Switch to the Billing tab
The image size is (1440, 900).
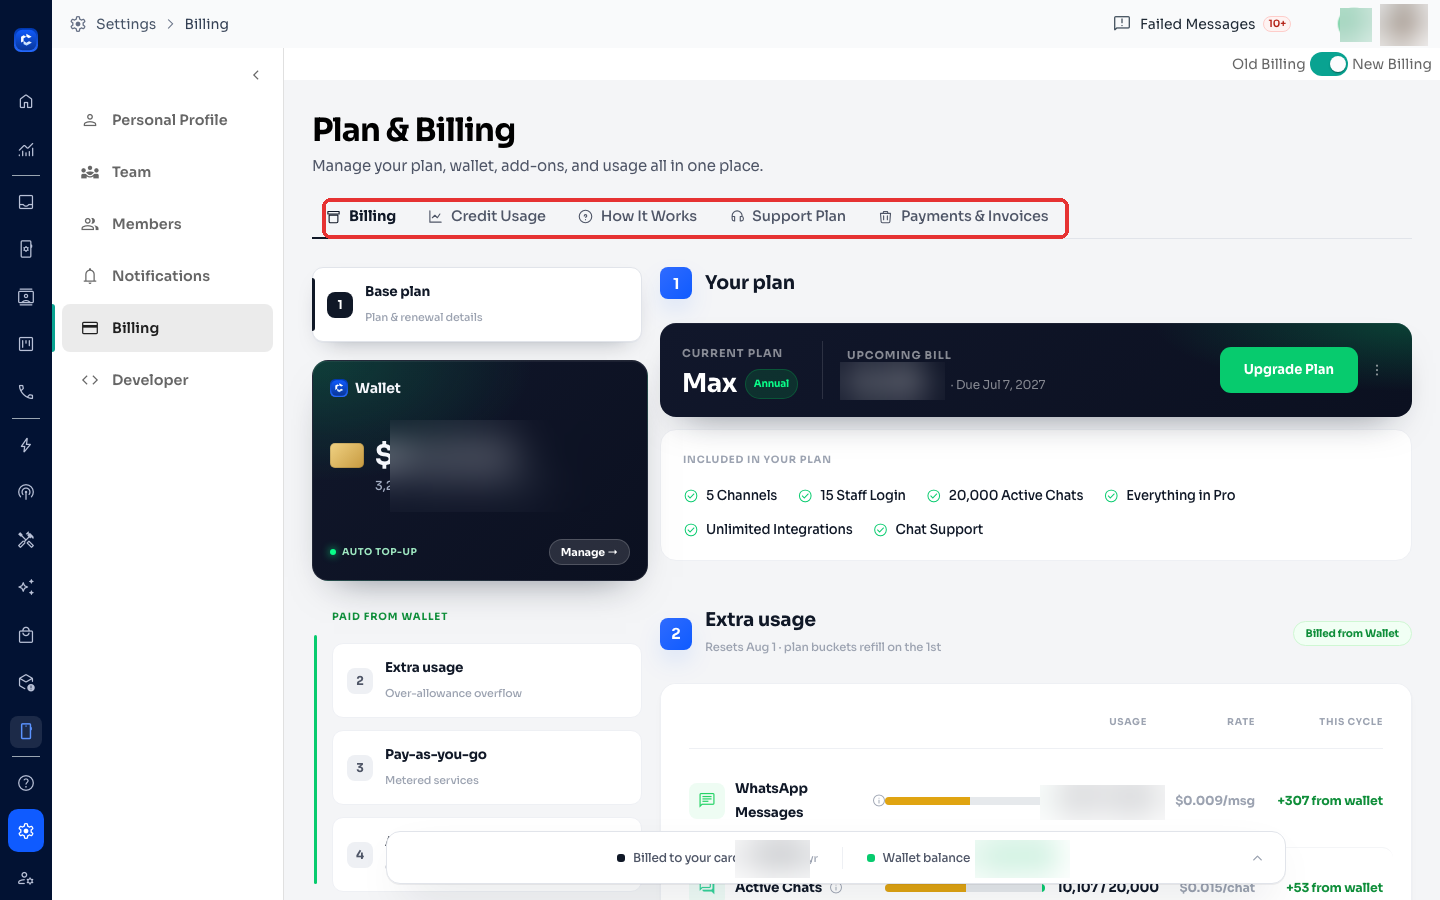point(362,216)
